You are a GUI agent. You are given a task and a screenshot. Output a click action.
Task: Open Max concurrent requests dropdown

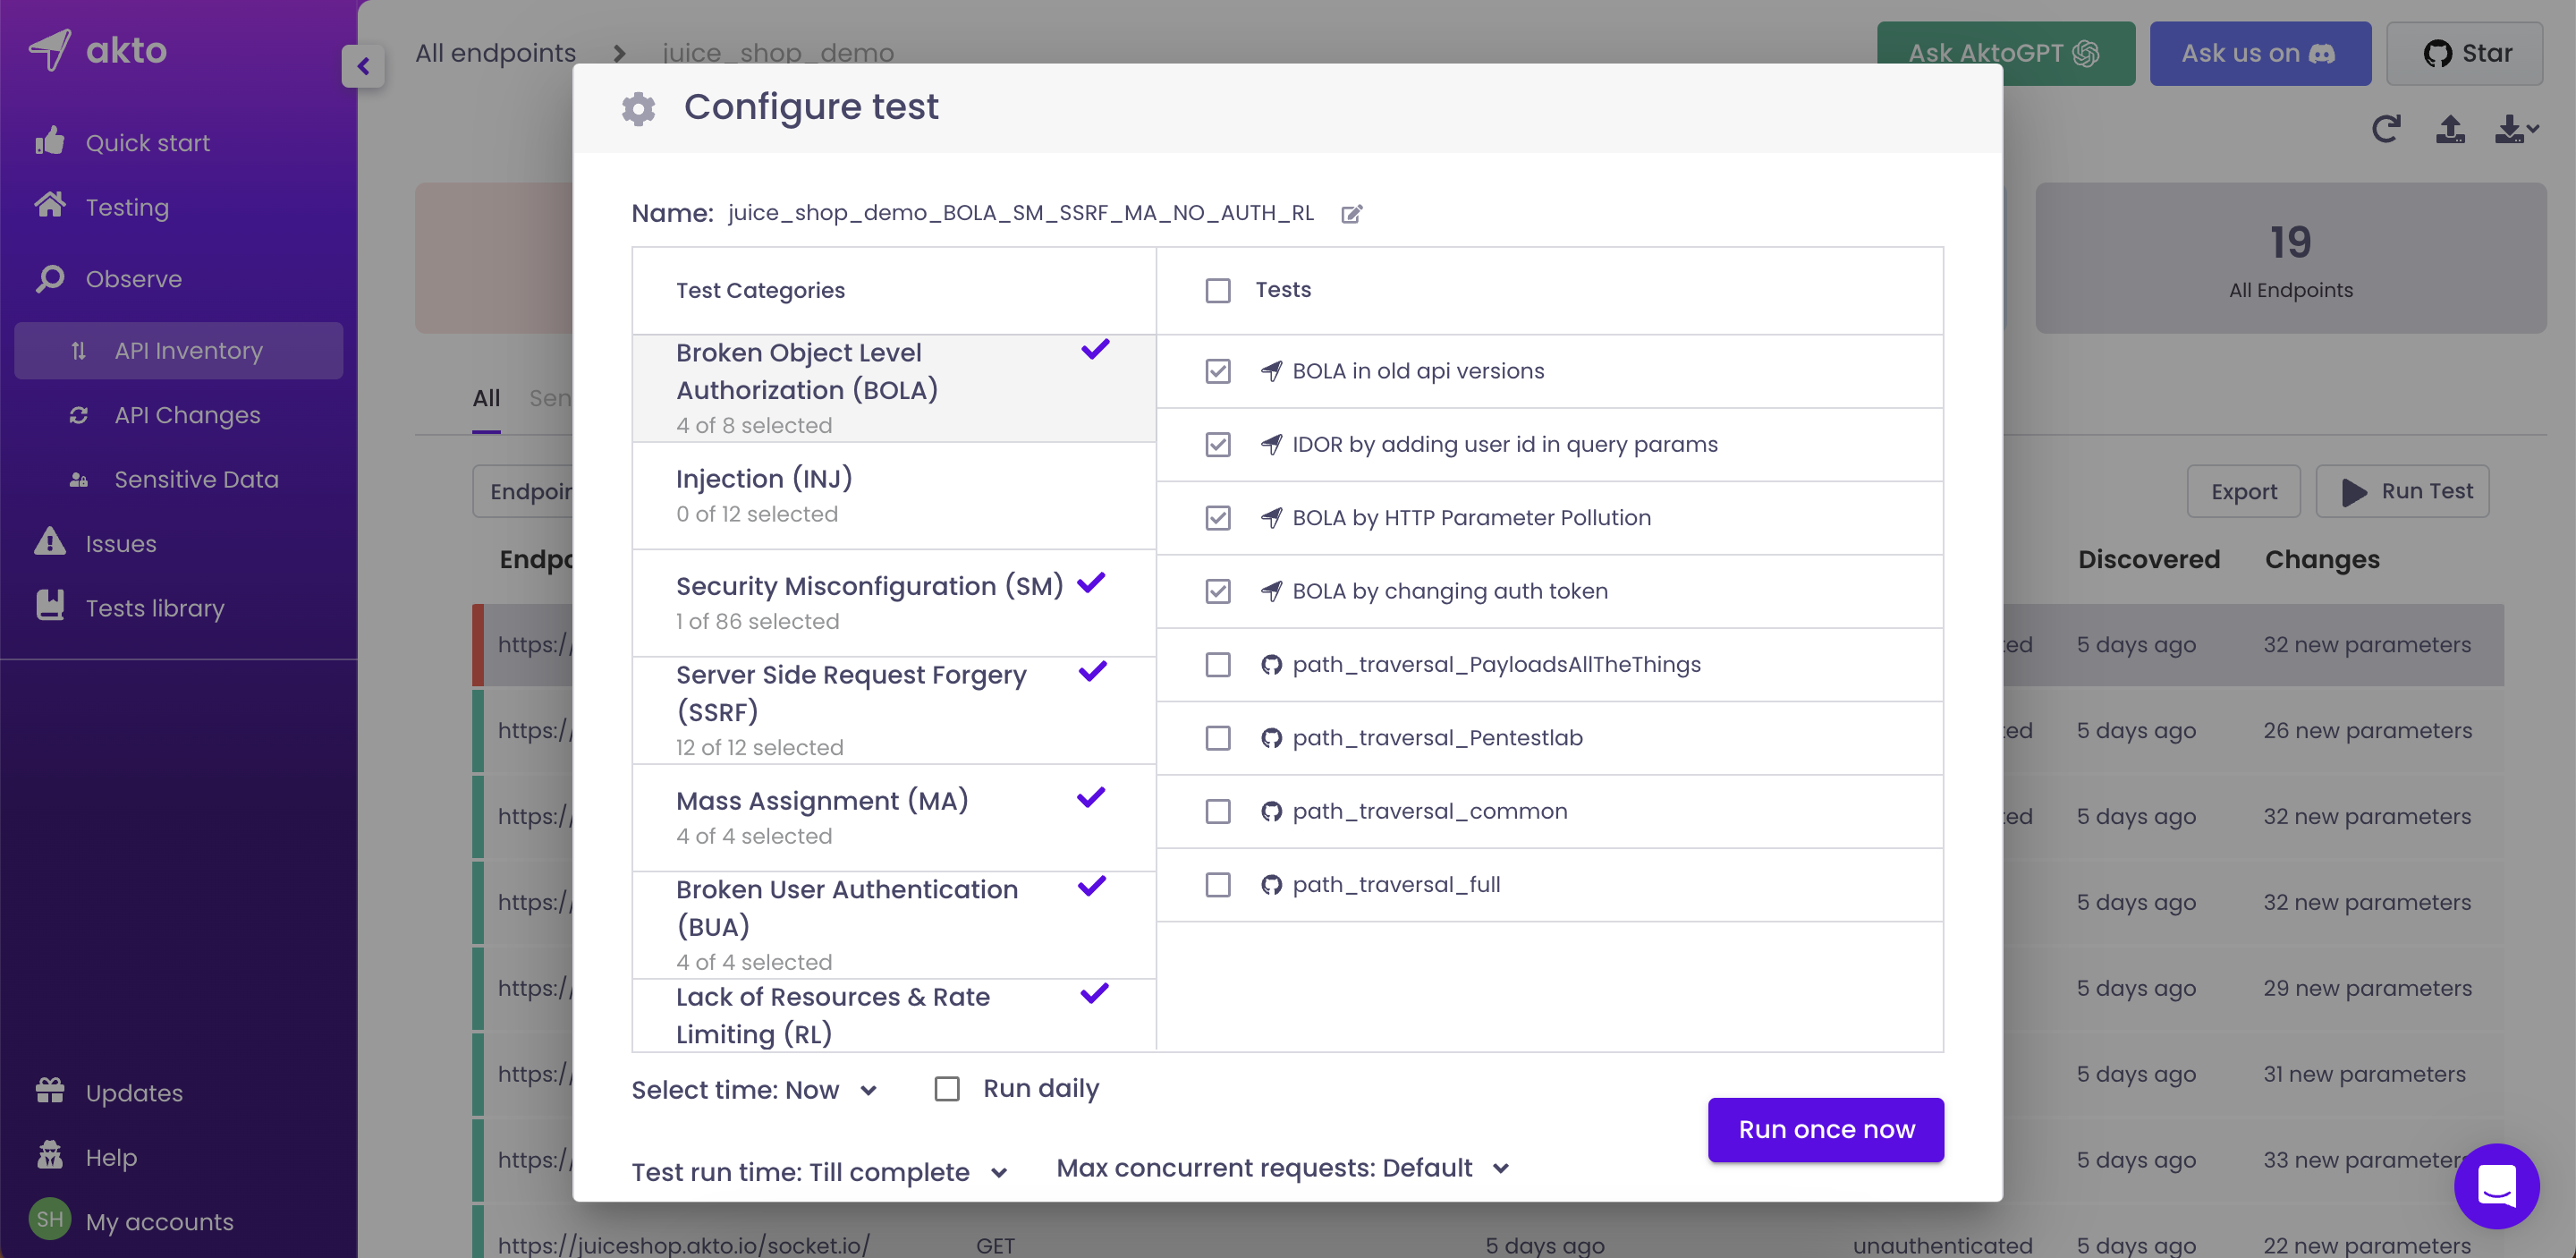pos(1502,1167)
